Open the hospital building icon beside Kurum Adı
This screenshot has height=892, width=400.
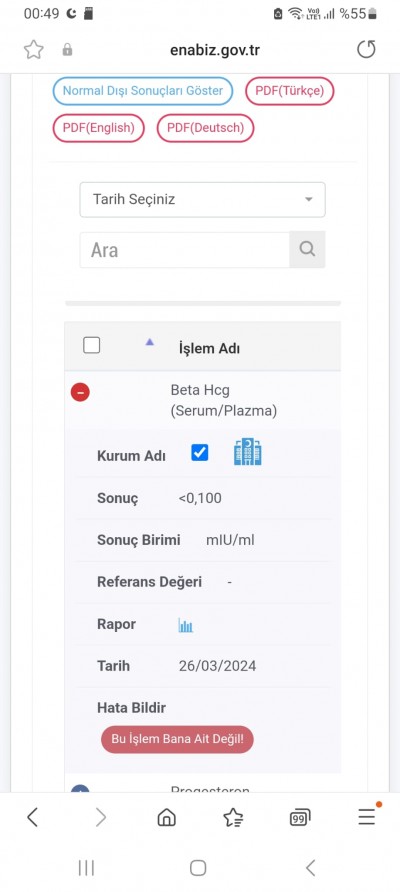pos(248,453)
